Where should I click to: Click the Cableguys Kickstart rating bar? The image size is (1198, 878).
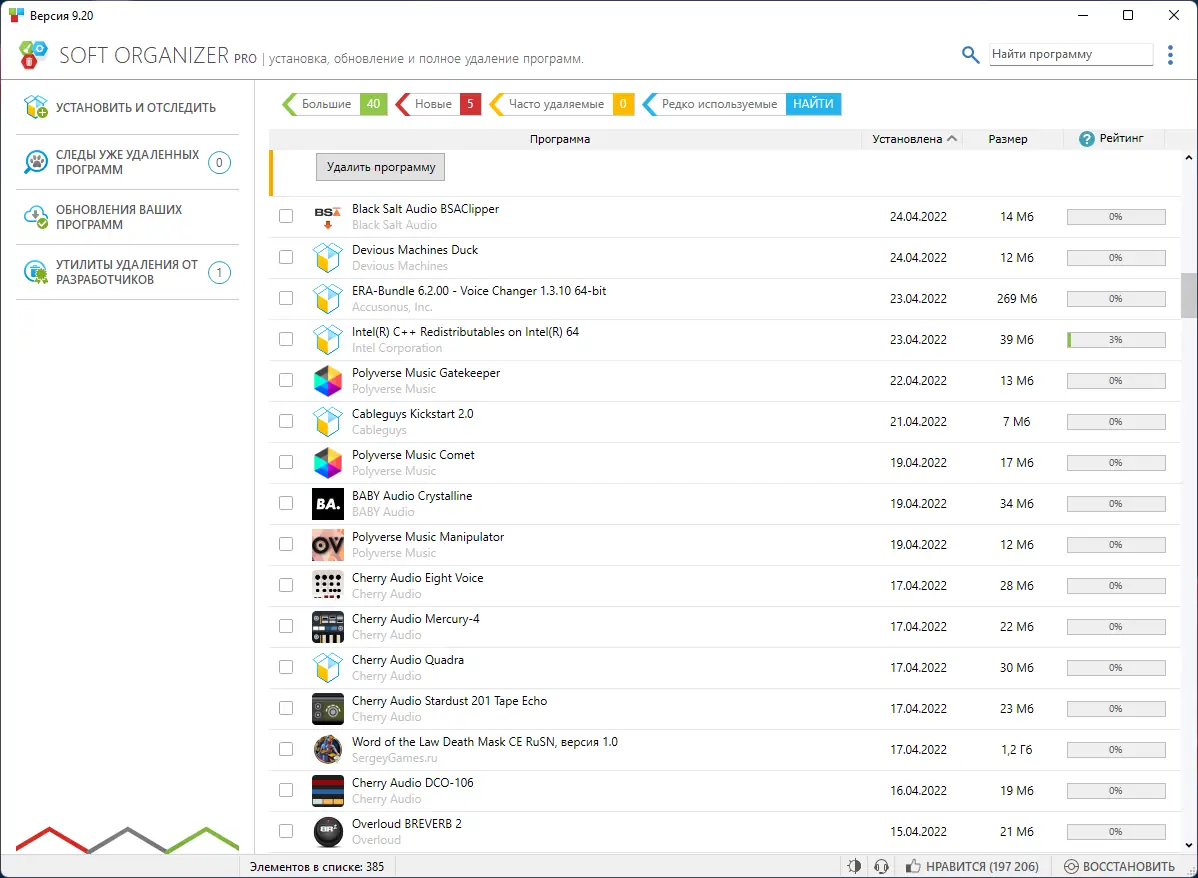pyautogui.click(x=1116, y=422)
